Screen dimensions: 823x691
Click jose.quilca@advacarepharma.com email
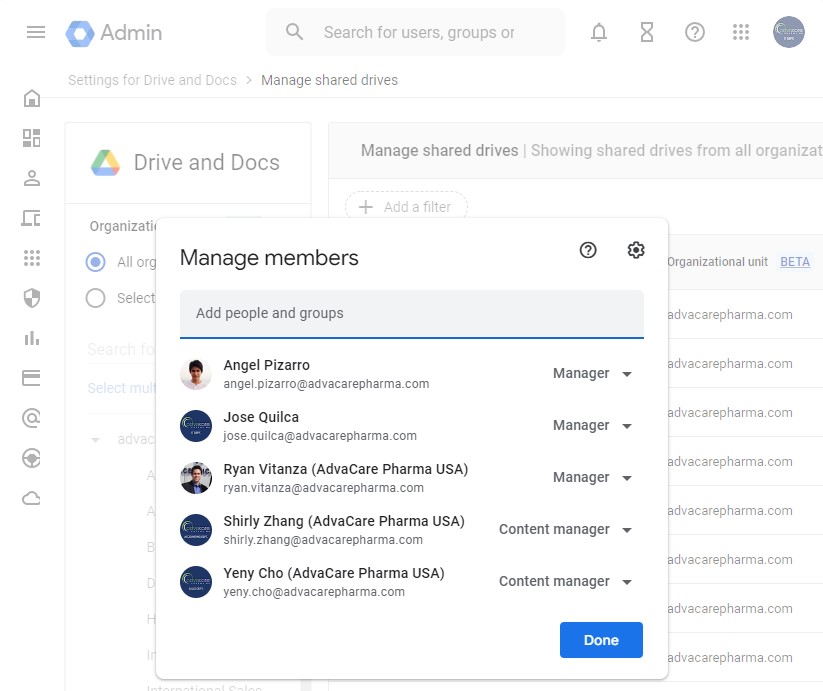320,436
